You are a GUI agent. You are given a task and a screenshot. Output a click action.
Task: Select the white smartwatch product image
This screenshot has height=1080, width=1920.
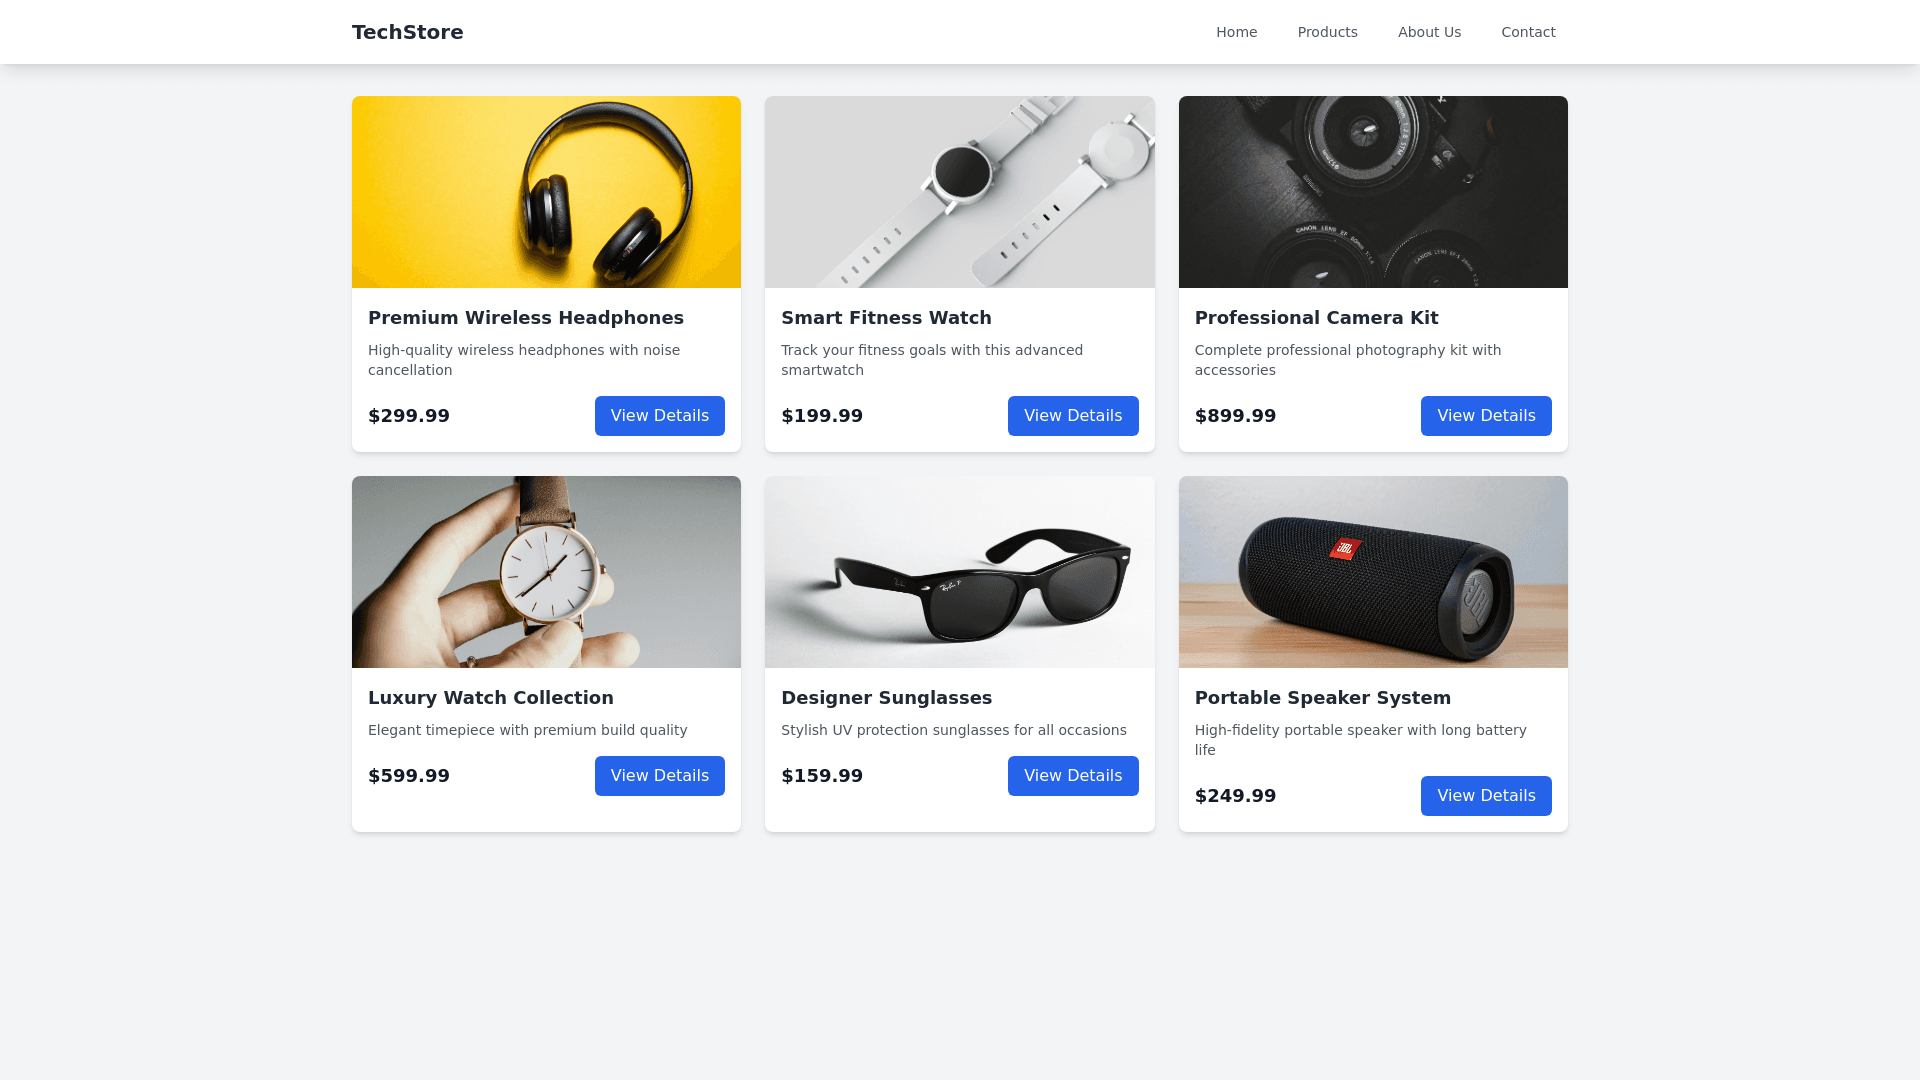click(x=960, y=192)
